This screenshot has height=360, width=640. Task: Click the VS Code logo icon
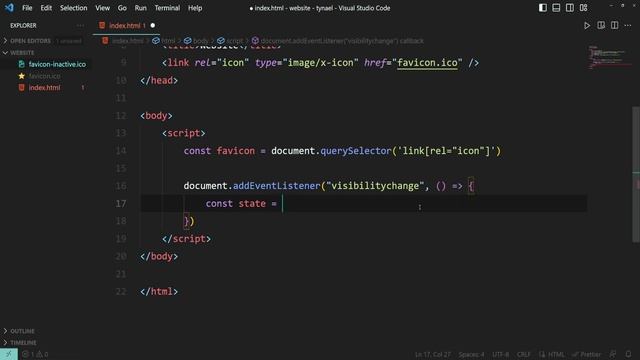(9, 8)
